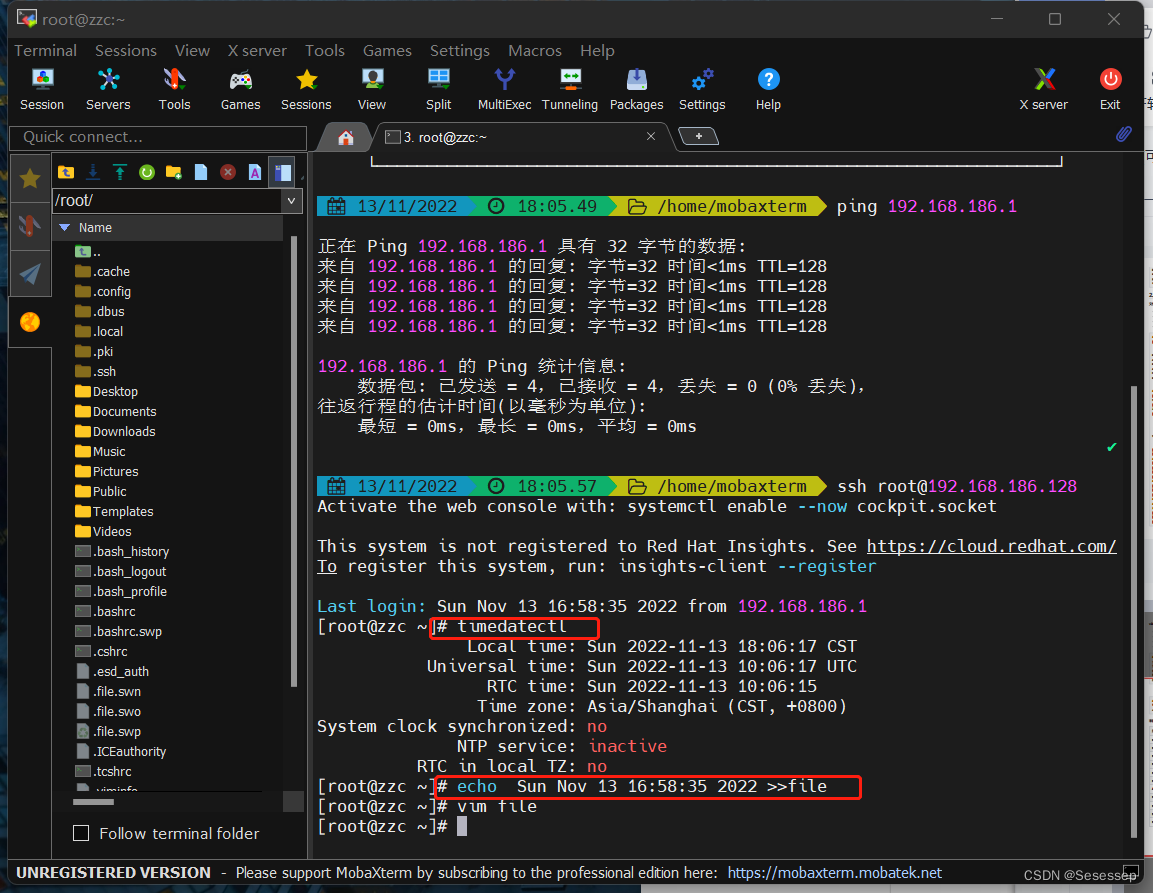Click the red delete icon in SFTP toolbar

[x=228, y=172]
